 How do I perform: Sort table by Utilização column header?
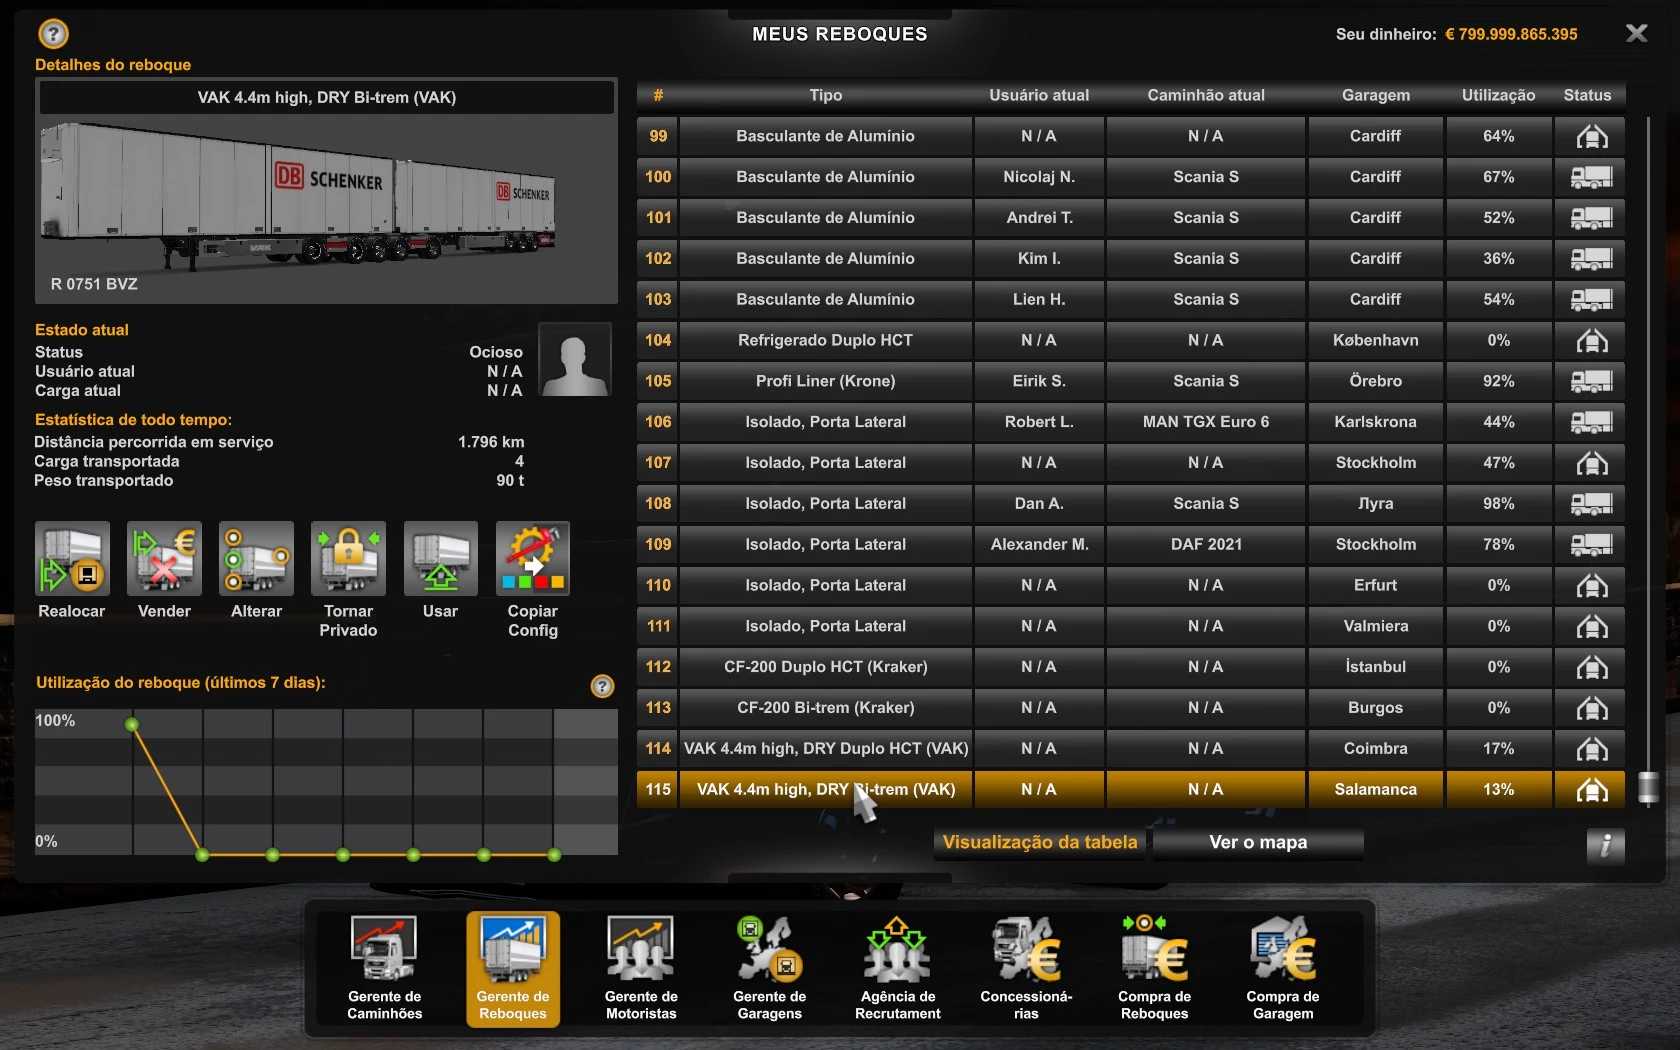pos(1498,95)
